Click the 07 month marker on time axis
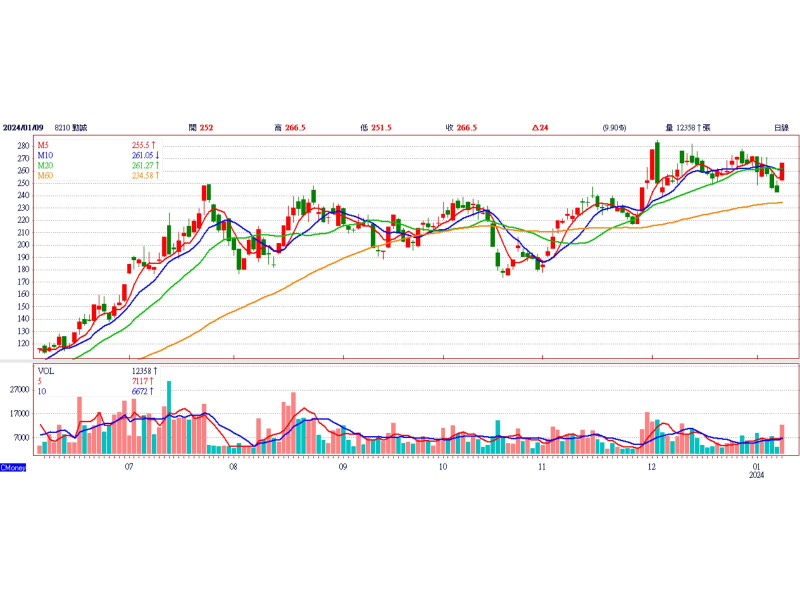The width and height of the screenshot is (800, 600). click(129, 467)
